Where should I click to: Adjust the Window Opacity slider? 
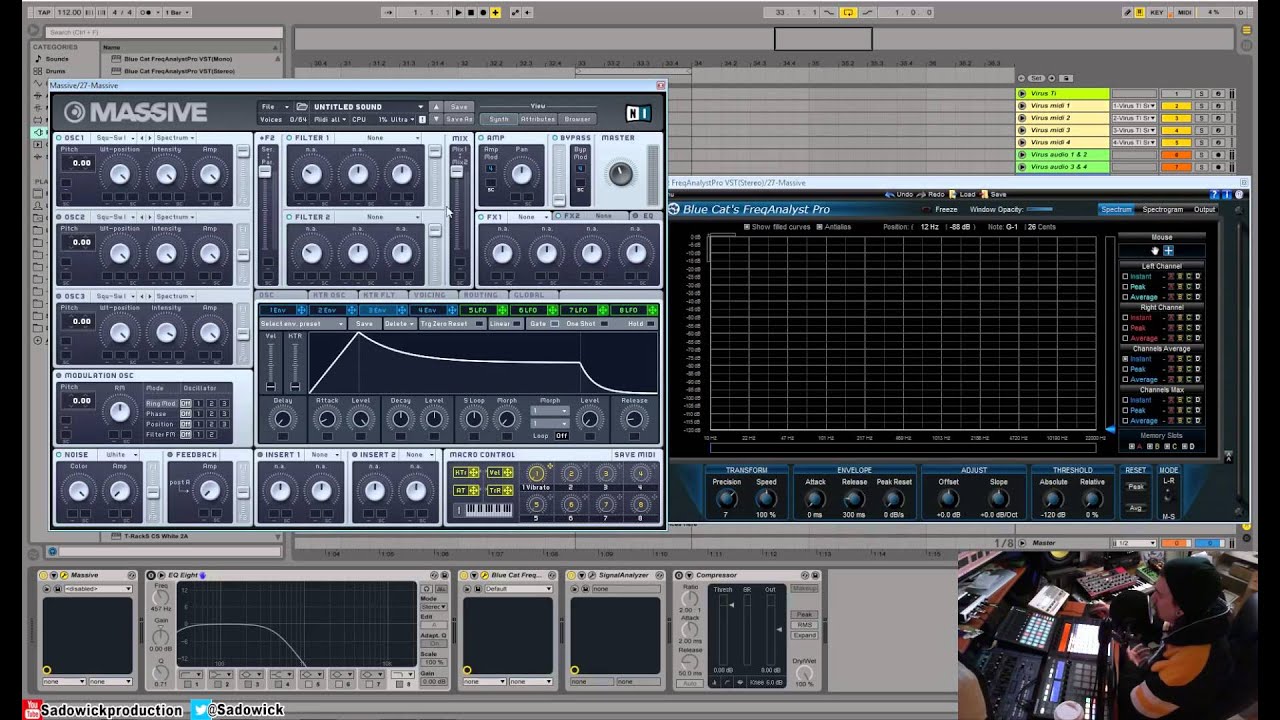click(1040, 210)
